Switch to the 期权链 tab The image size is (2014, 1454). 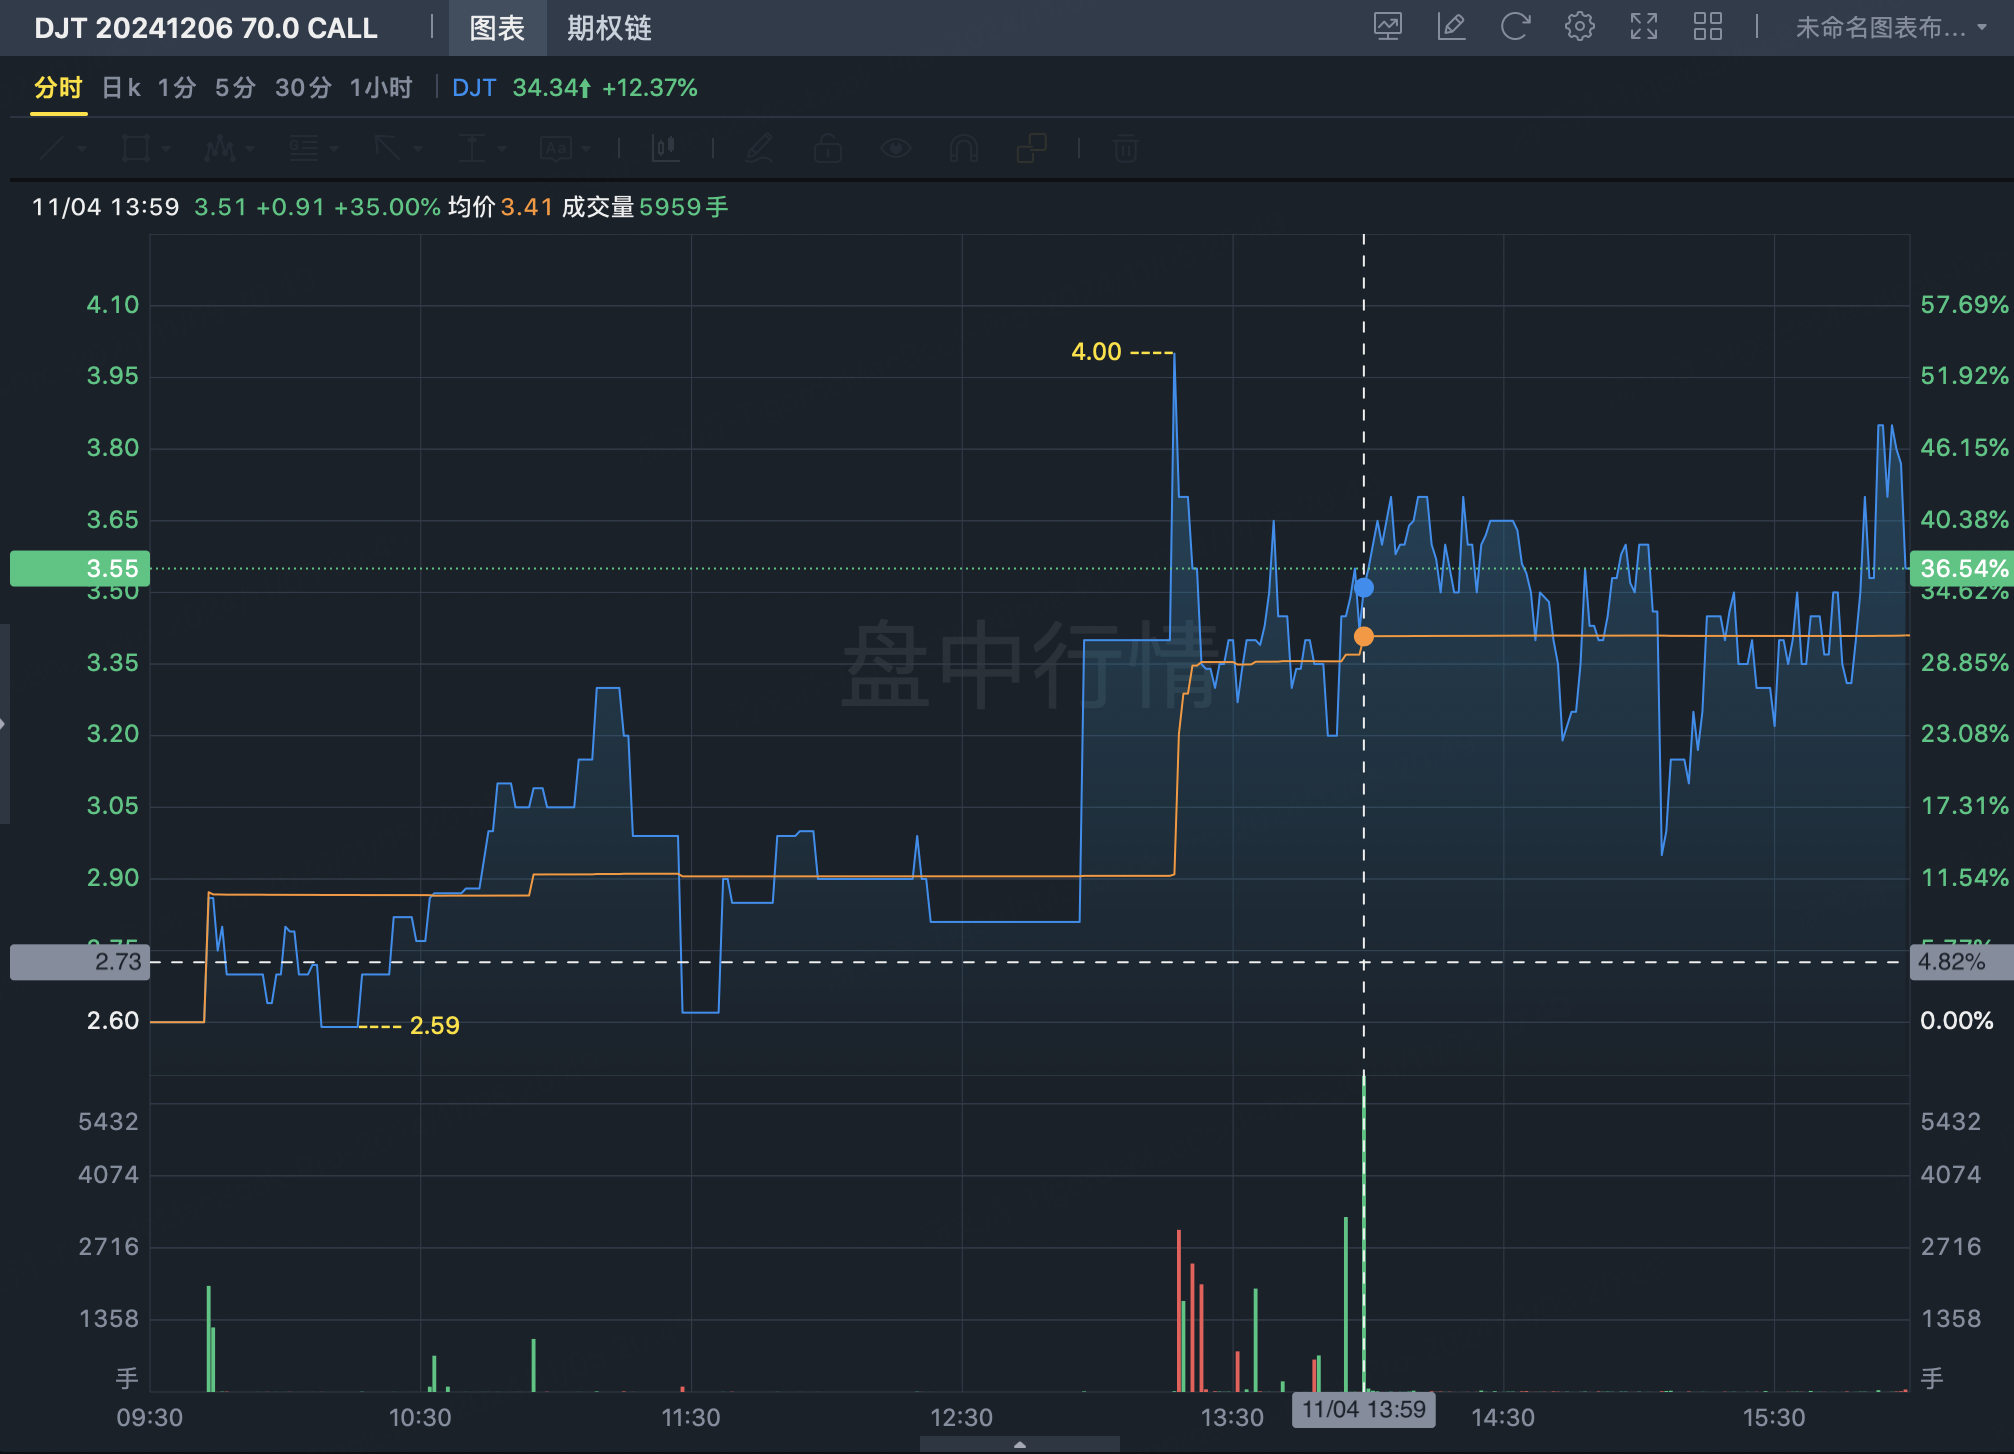coord(609,28)
